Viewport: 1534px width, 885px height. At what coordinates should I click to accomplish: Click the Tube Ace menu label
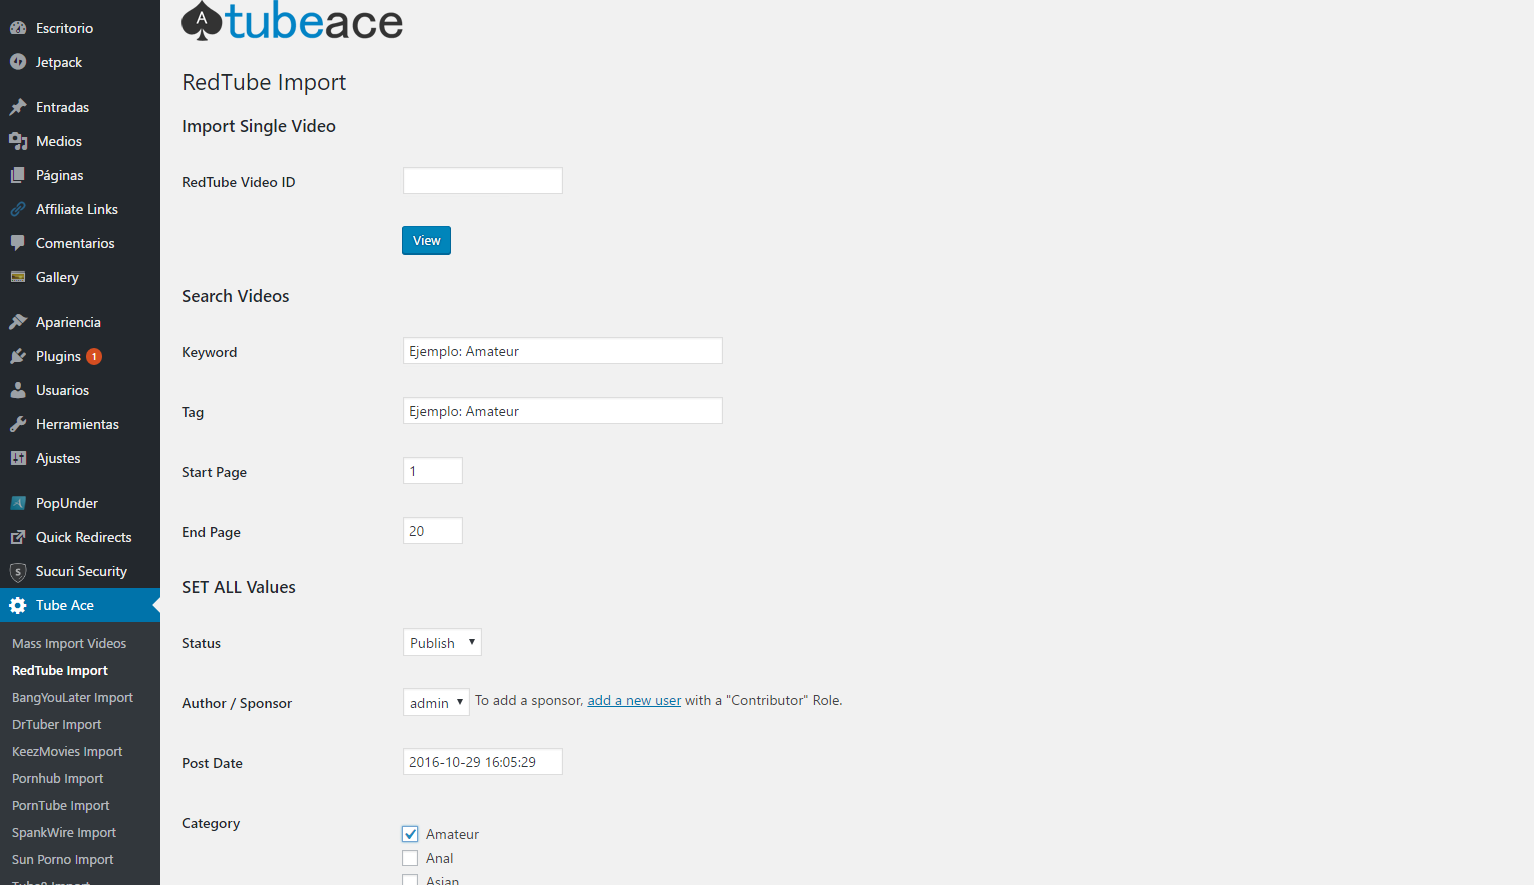[65, 605]
